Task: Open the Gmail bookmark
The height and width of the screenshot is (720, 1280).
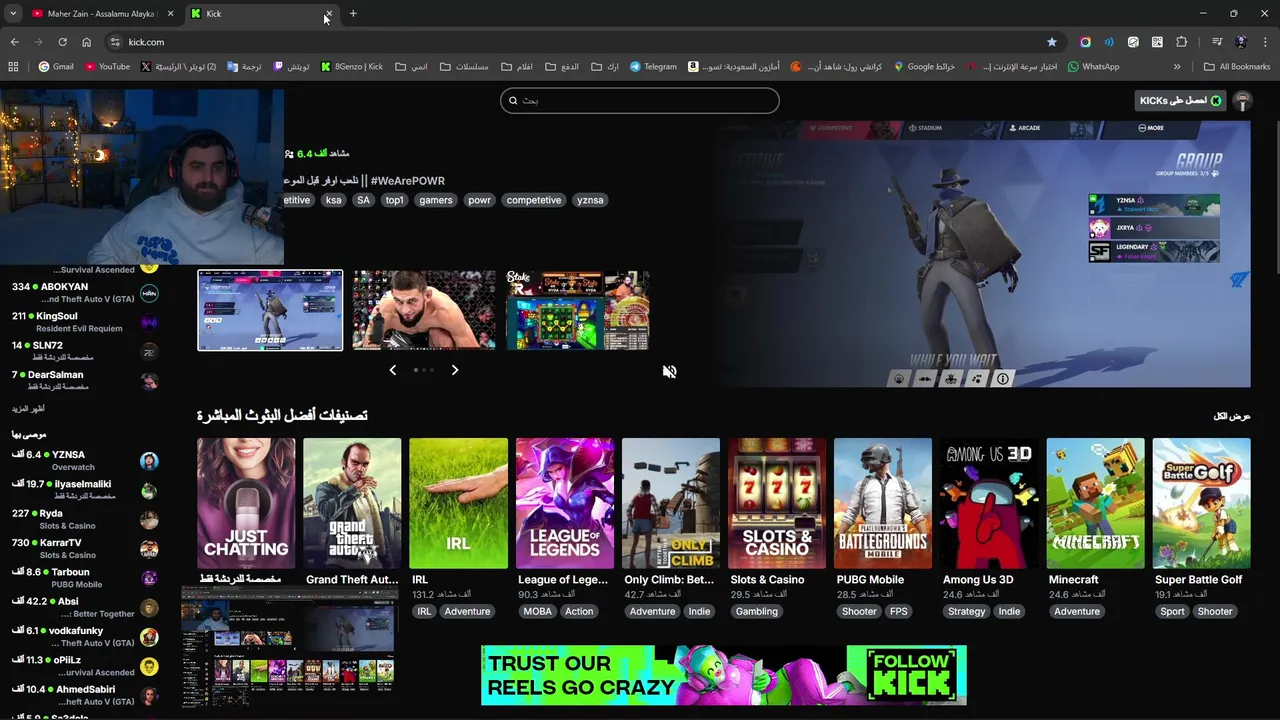Action: pyautogui.click(x=56, y=67)
